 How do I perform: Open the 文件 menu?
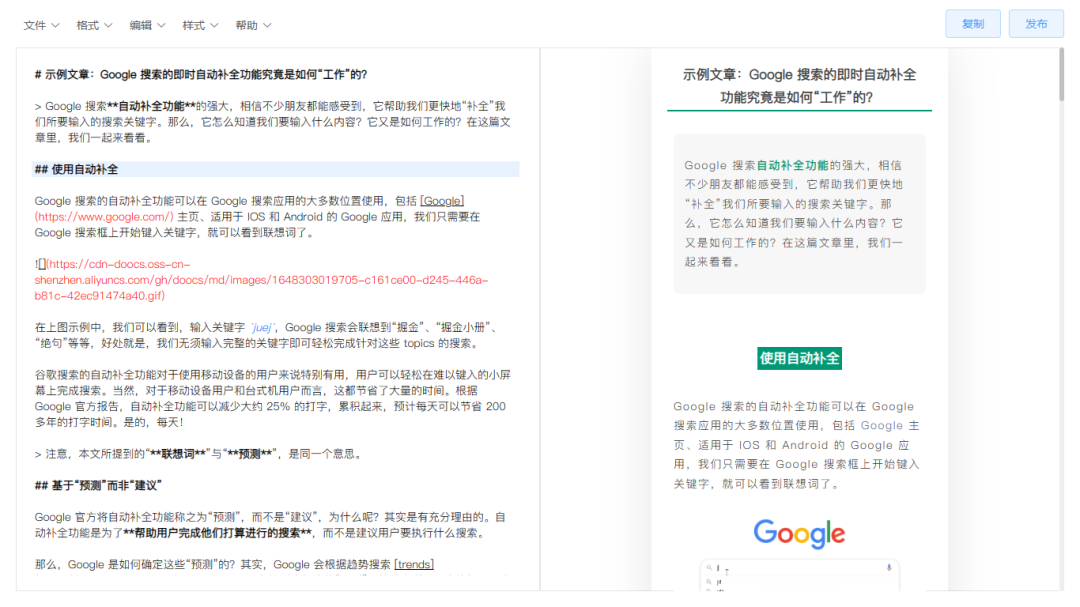pos(41,25)
